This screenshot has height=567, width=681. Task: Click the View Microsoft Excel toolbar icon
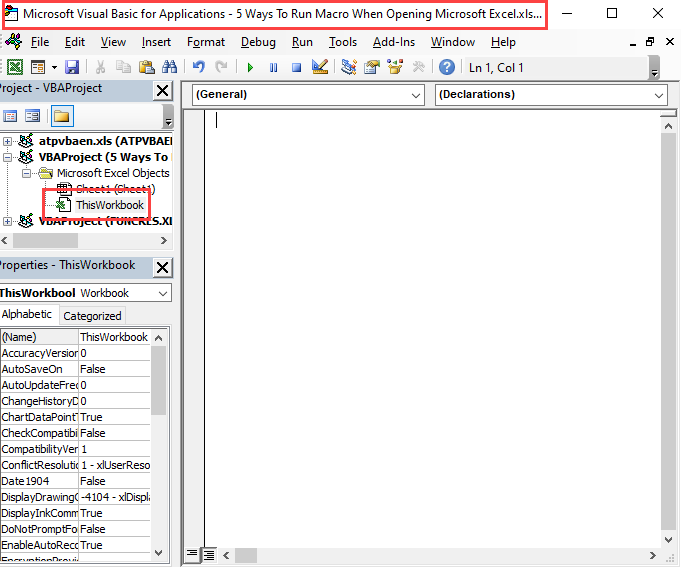click(x=15, y=67)
